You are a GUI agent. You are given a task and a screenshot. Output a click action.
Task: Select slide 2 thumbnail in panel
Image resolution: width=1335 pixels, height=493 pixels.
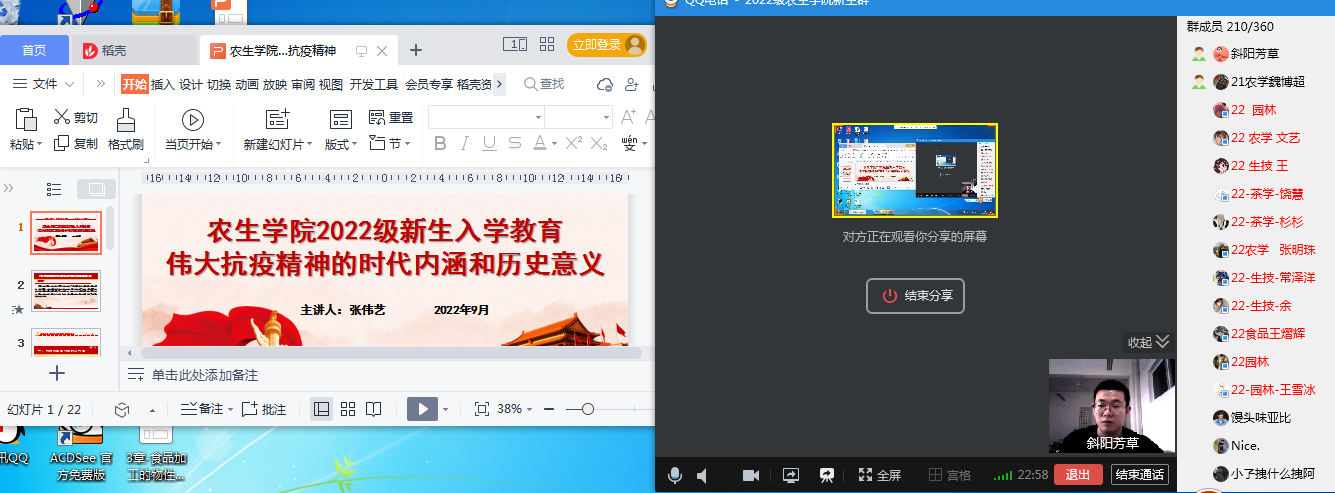pyautogui.click(x=66, y=290)
